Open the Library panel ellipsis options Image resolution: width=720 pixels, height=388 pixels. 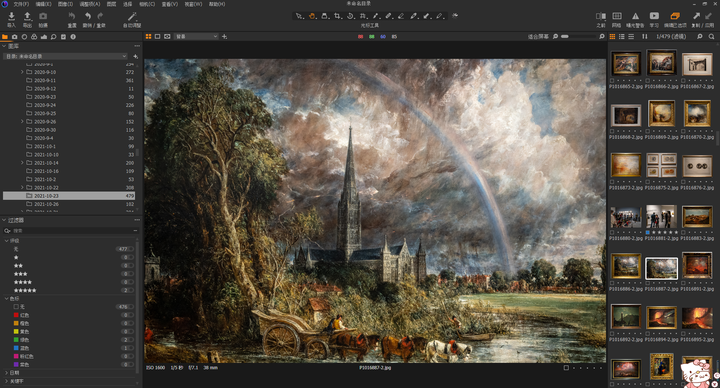tap(137, 46)
